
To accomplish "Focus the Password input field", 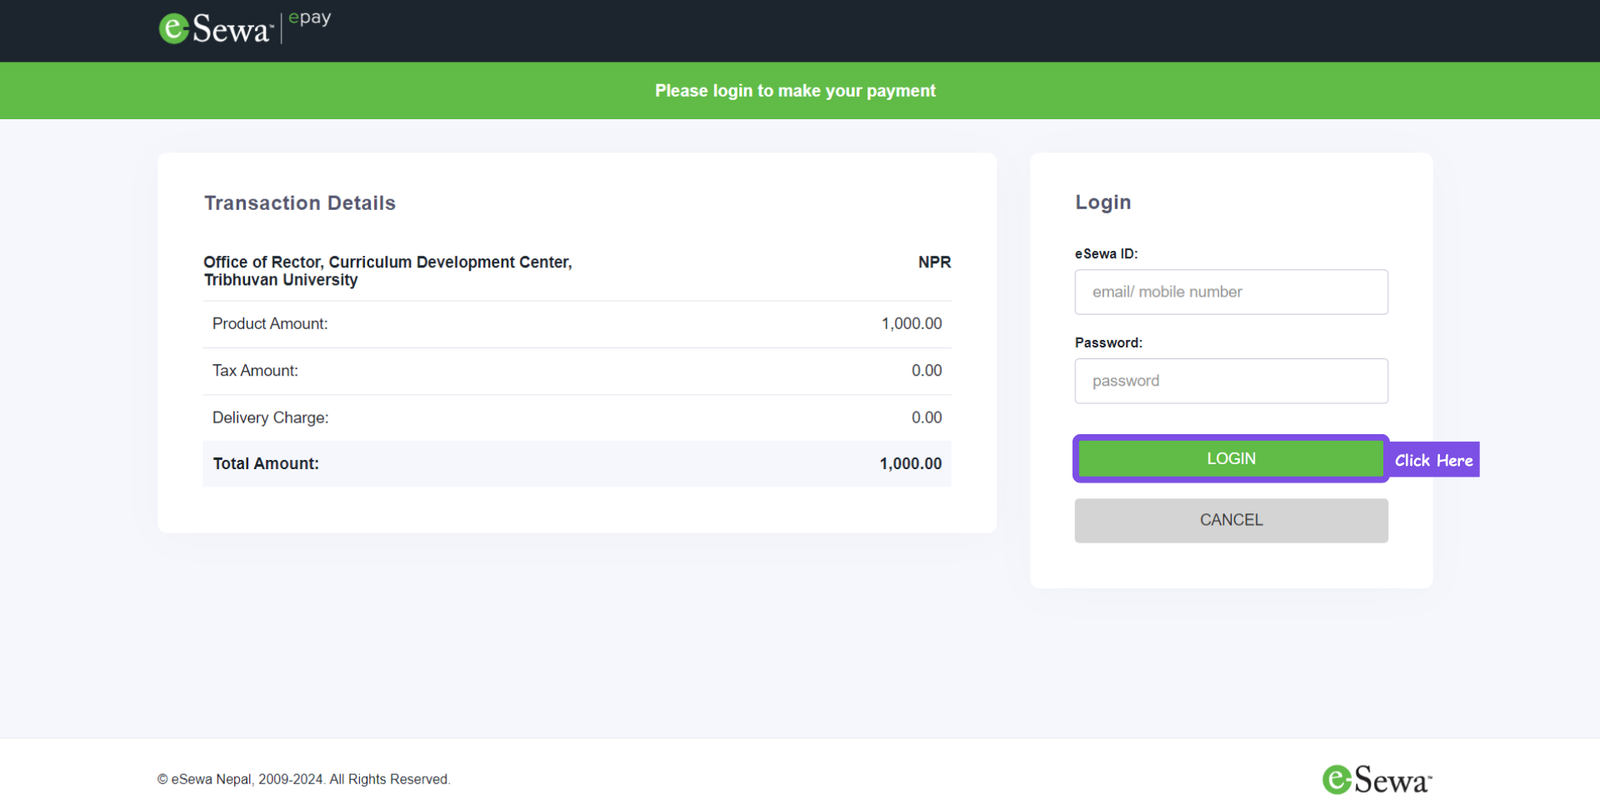I will [x=1231, y=381].
